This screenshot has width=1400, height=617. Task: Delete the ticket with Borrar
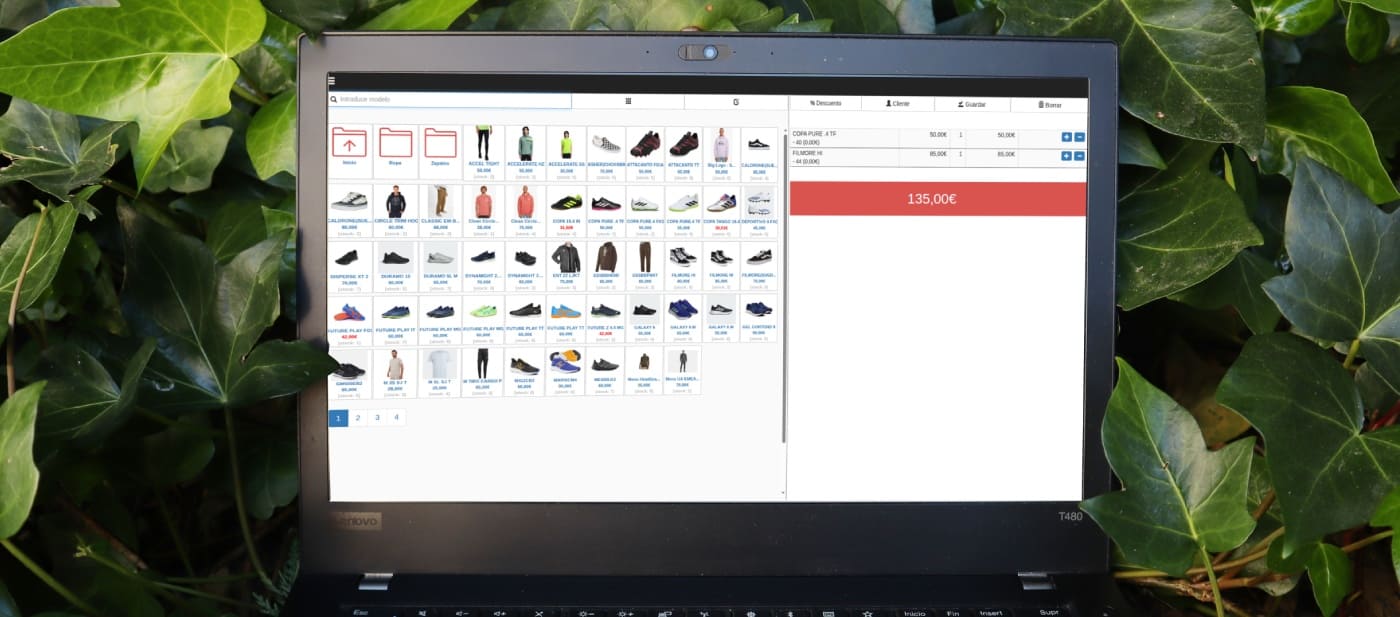1048,104
